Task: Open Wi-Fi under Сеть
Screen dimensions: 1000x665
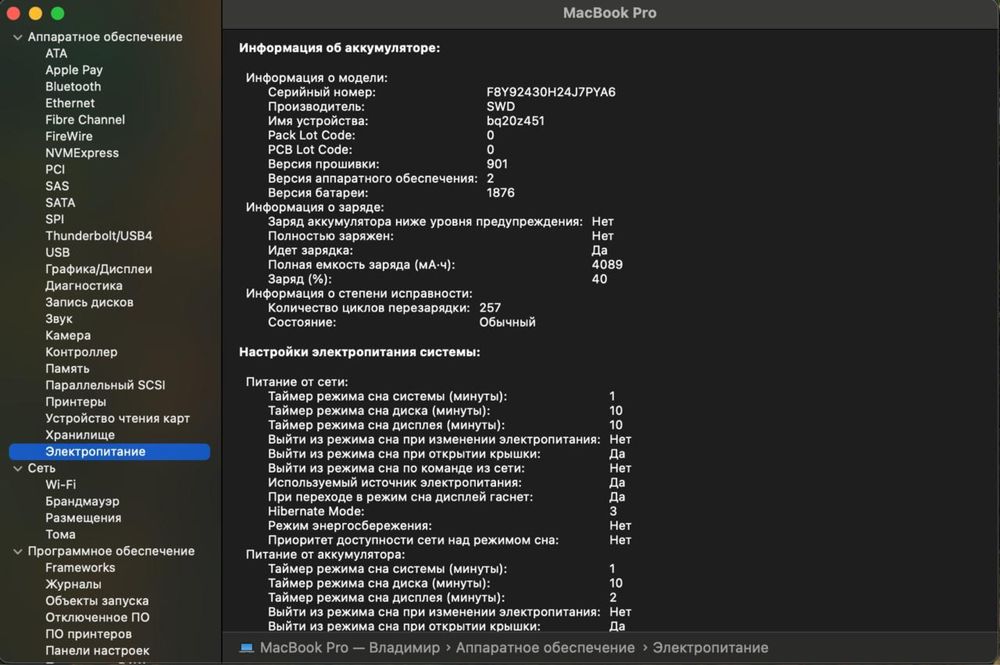Action: pyautogui.click(x=61, y=485)
